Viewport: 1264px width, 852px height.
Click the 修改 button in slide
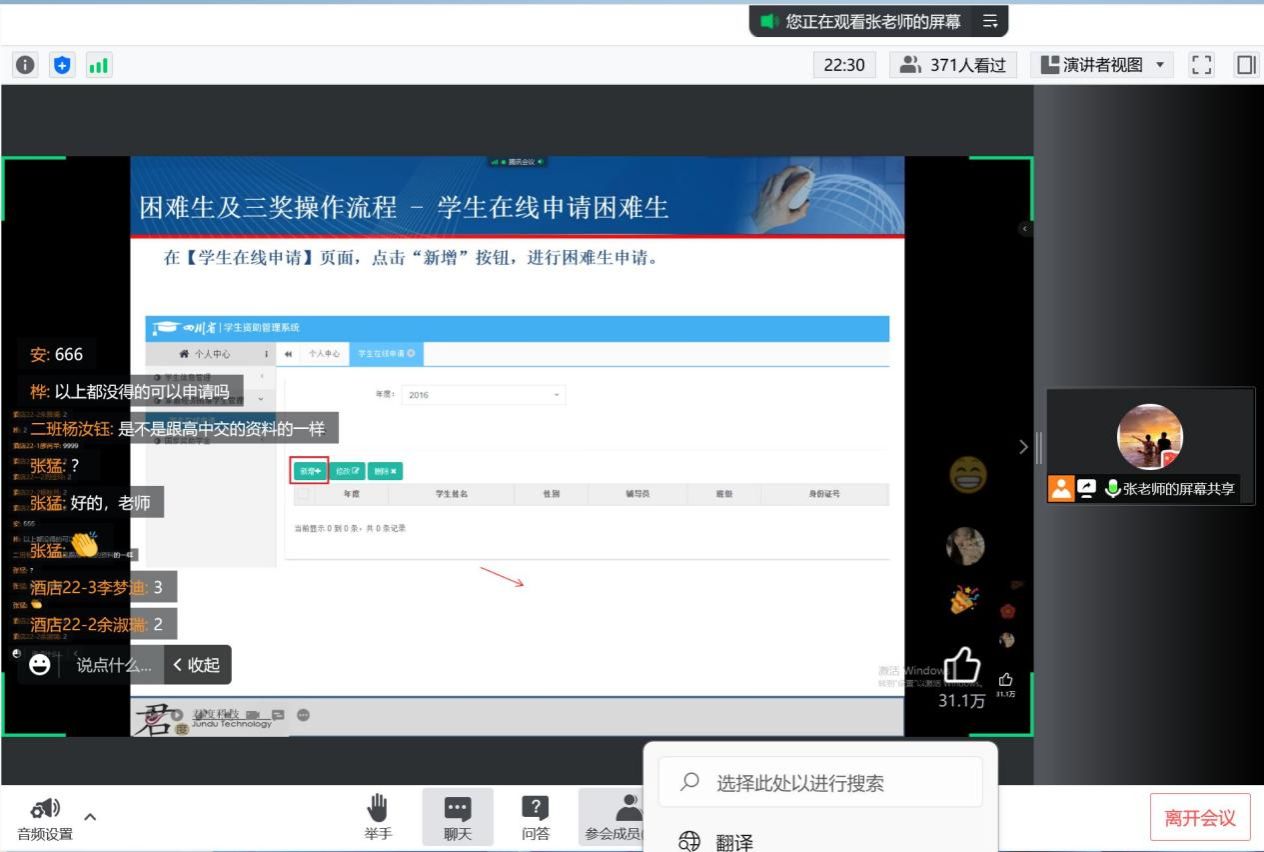[x=348, y=471]
